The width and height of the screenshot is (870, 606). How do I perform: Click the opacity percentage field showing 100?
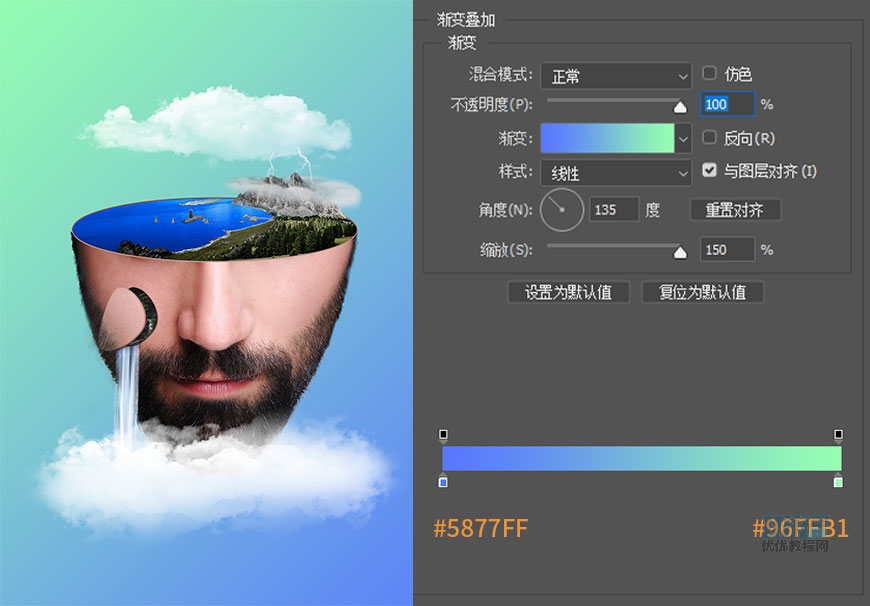coord(727,104)
